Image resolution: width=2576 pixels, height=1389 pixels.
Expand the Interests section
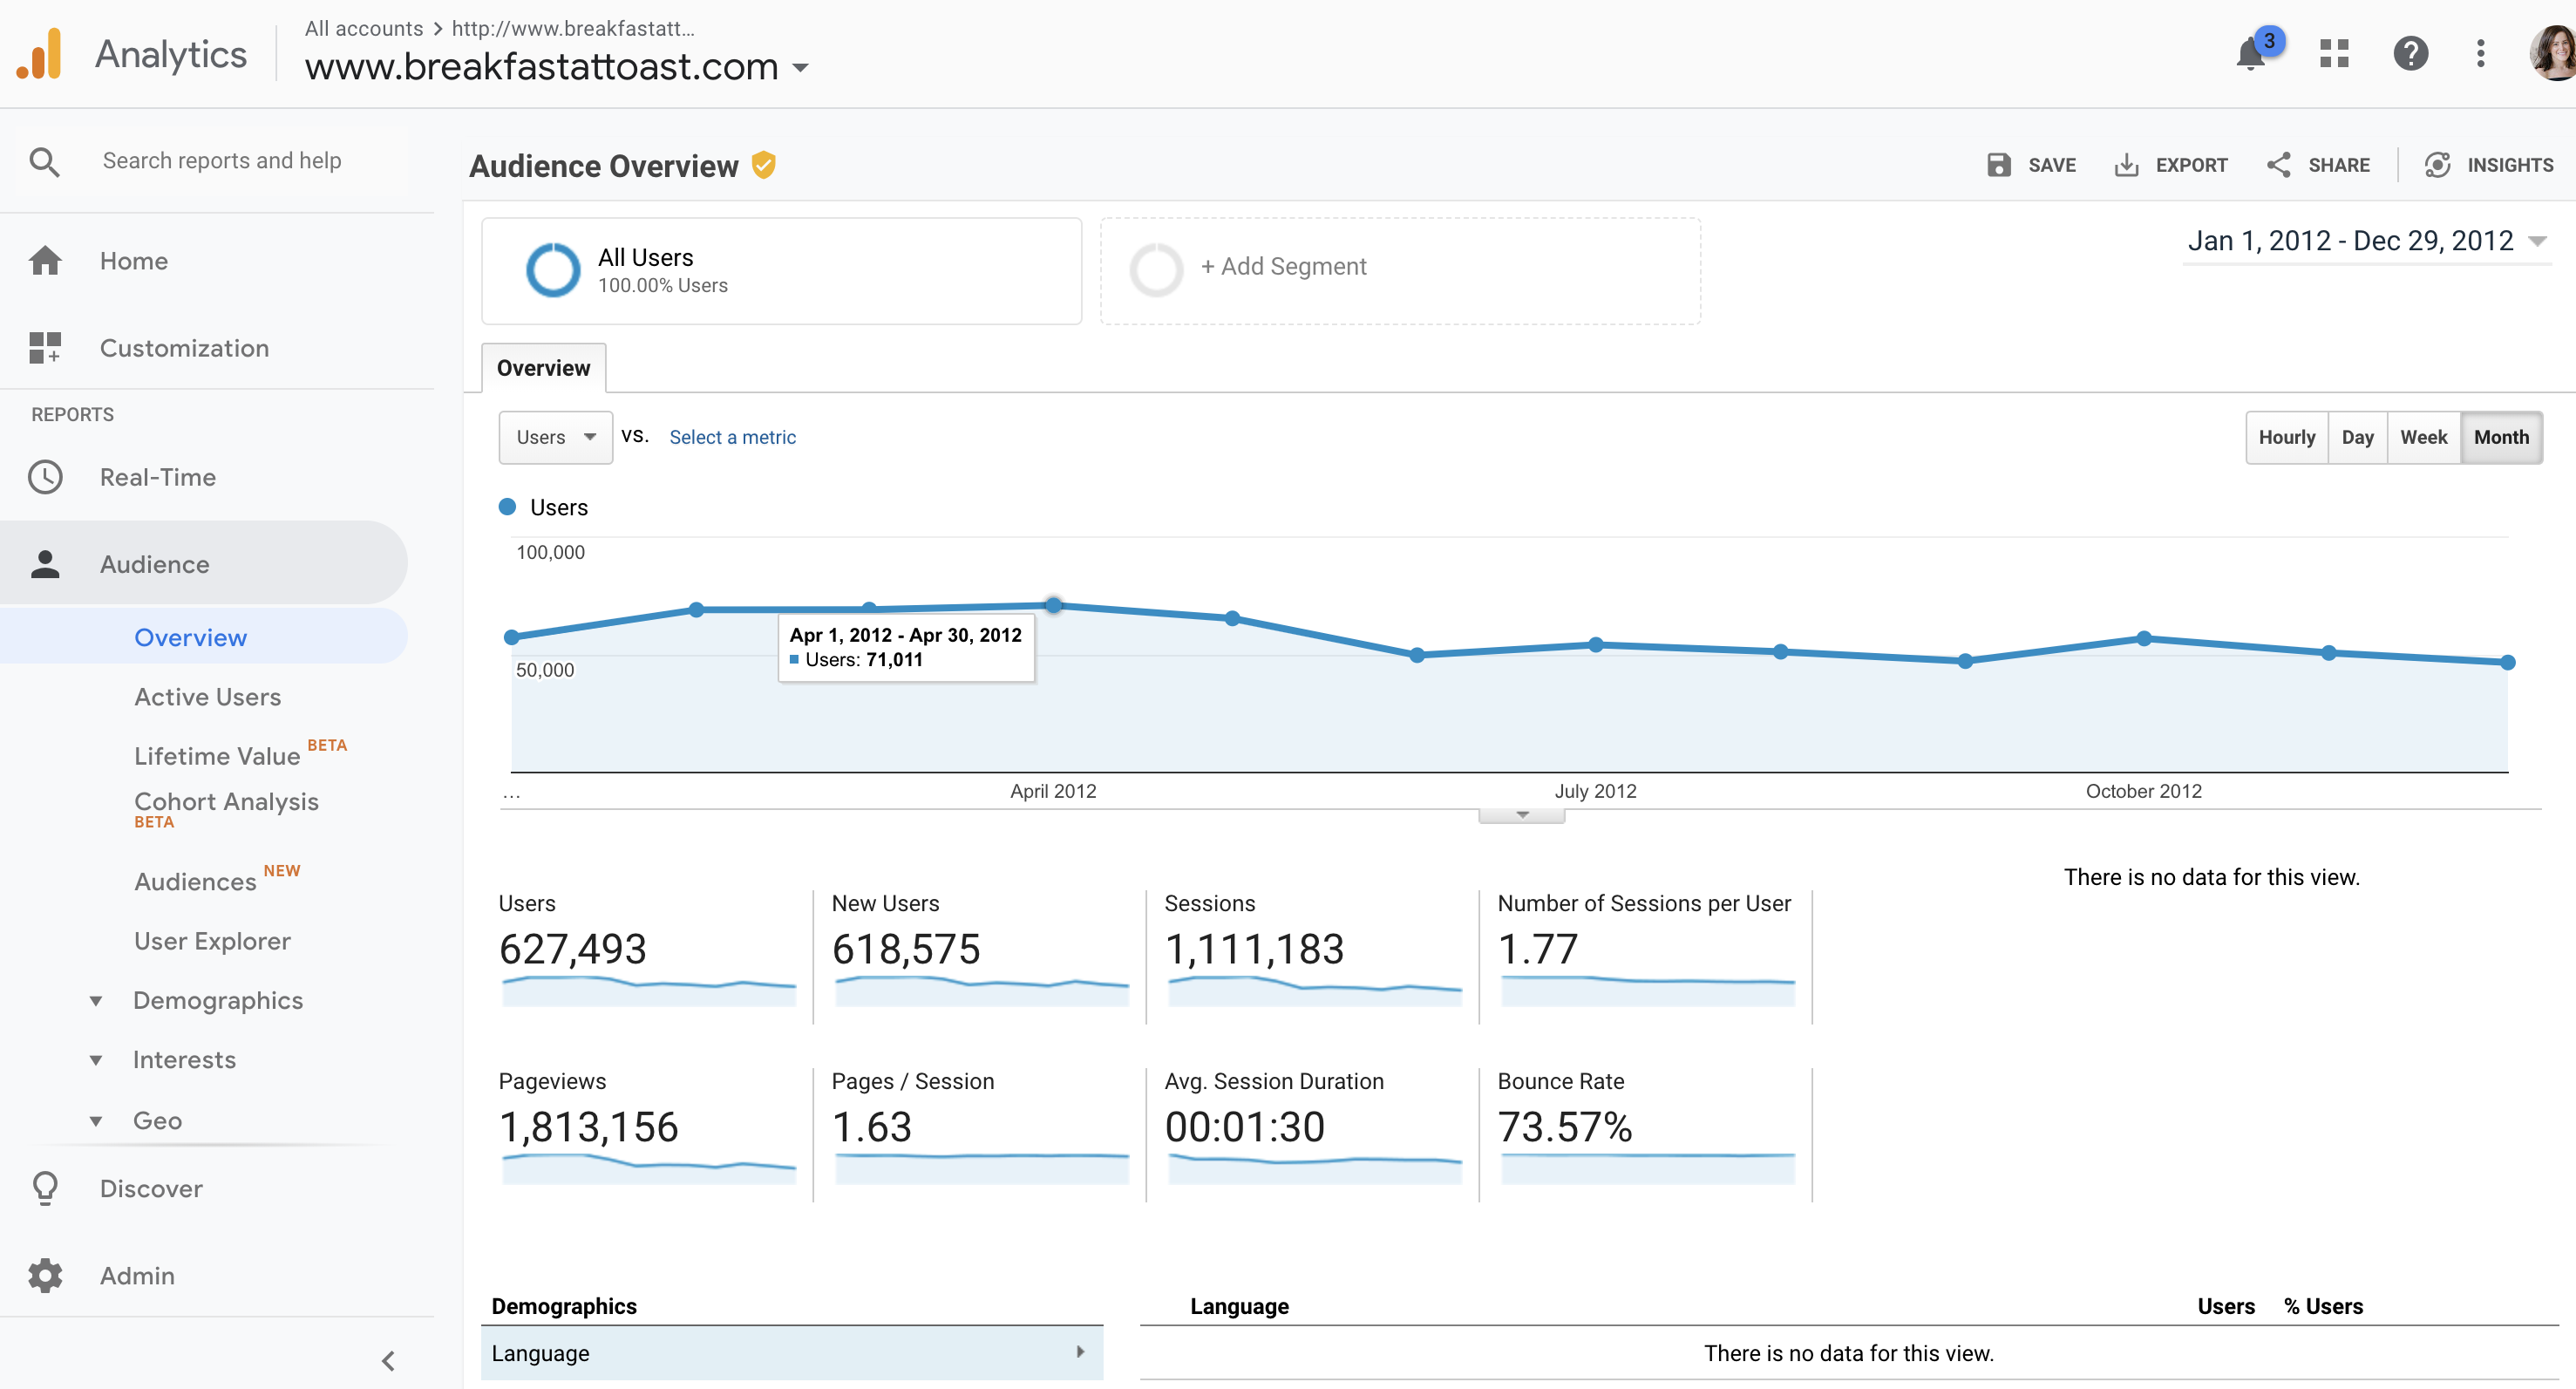pos(96,1060)
